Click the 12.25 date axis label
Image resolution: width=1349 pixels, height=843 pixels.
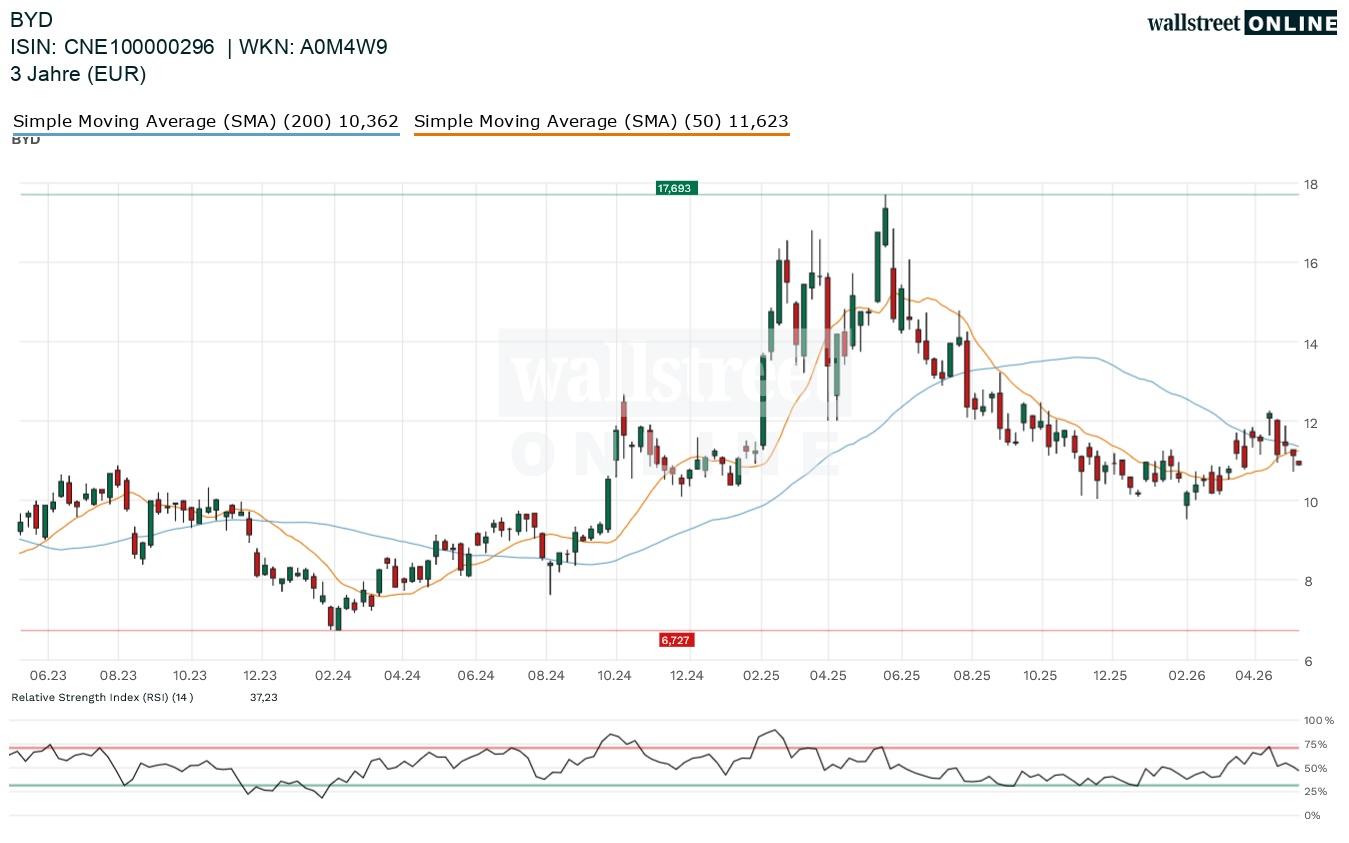pos(1112,676)
